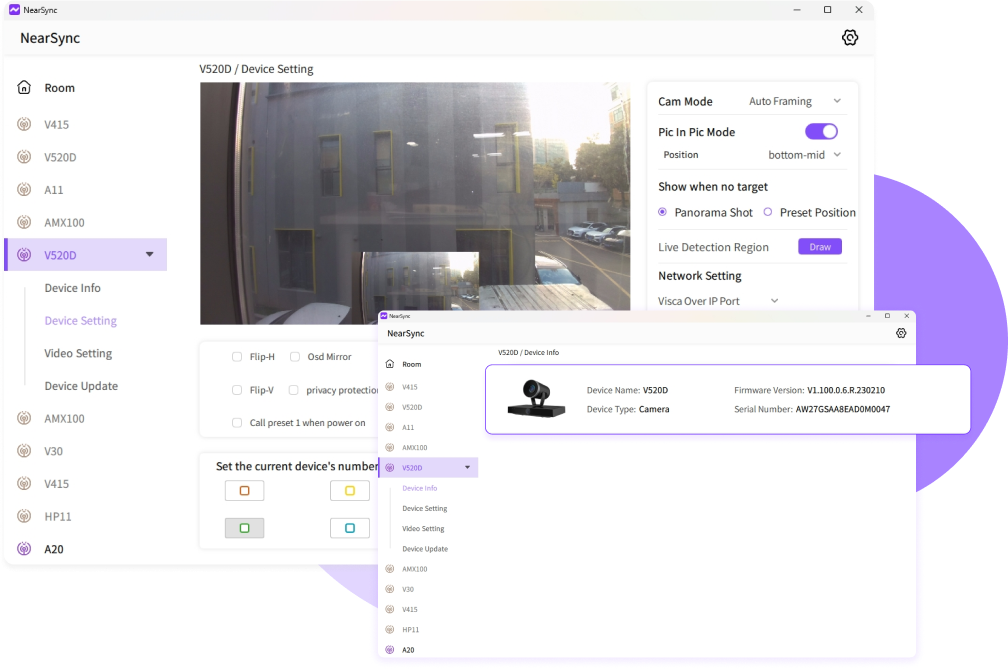
Task: Click the Room home icon in large window sidebar
Action: pos(24,87)
